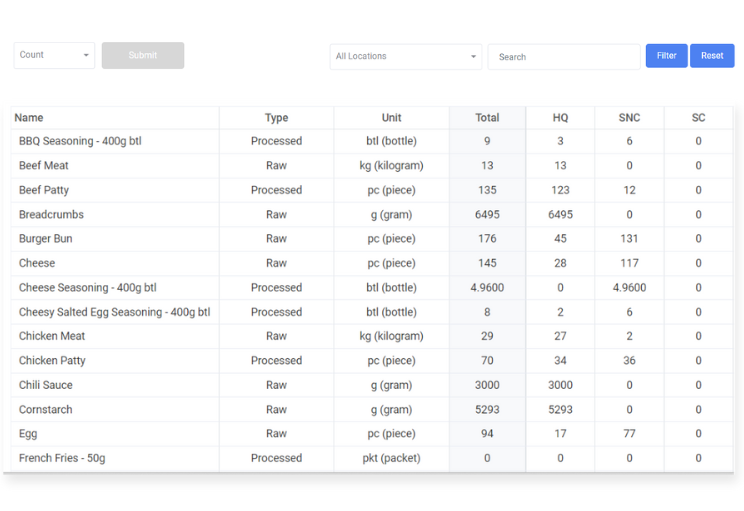
Task: Click the Total column header
Action: pyautogui.click(x=487, y=118)
